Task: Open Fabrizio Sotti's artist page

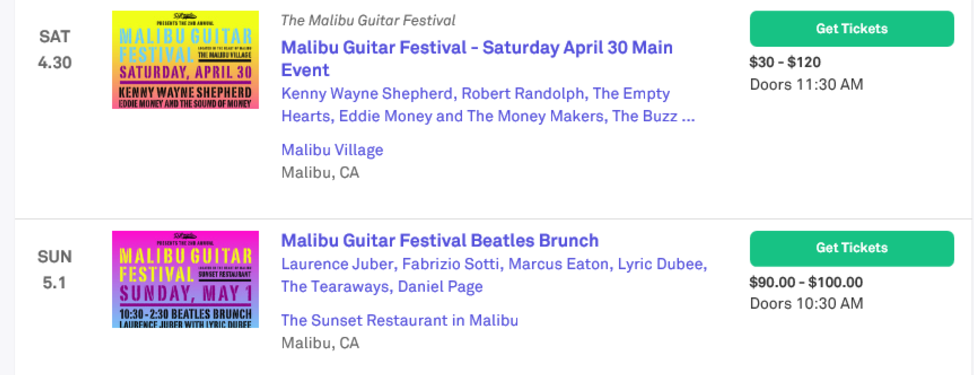Action: point(452,264)
